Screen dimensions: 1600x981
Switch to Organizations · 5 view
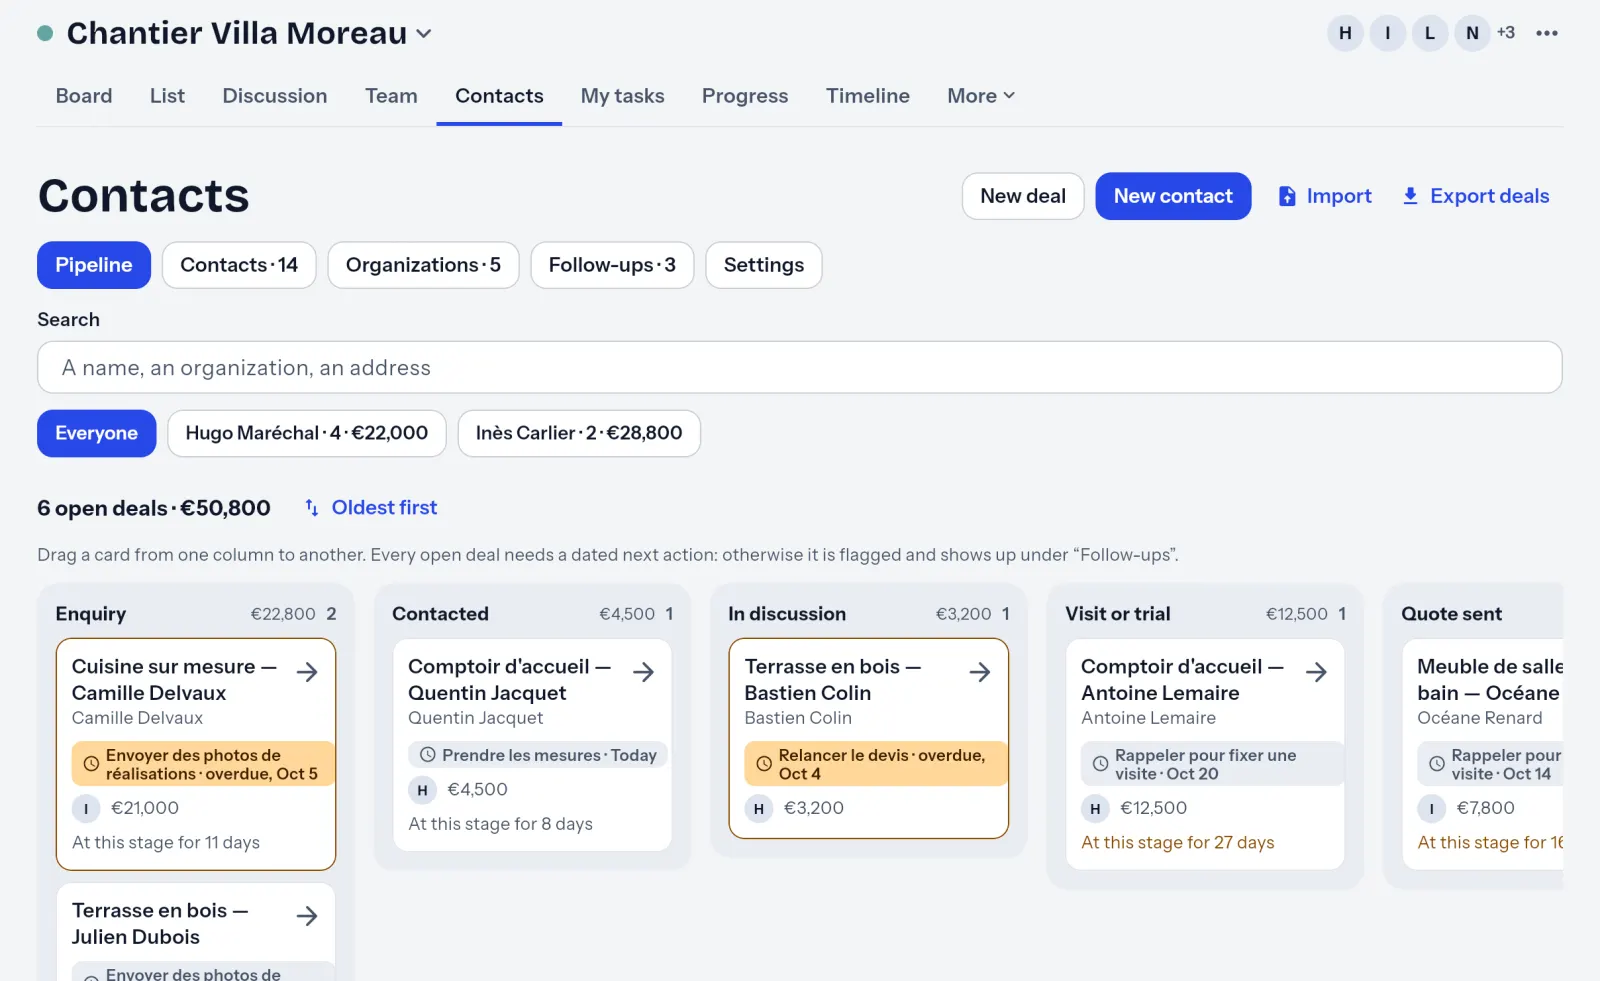pos(423,265)
